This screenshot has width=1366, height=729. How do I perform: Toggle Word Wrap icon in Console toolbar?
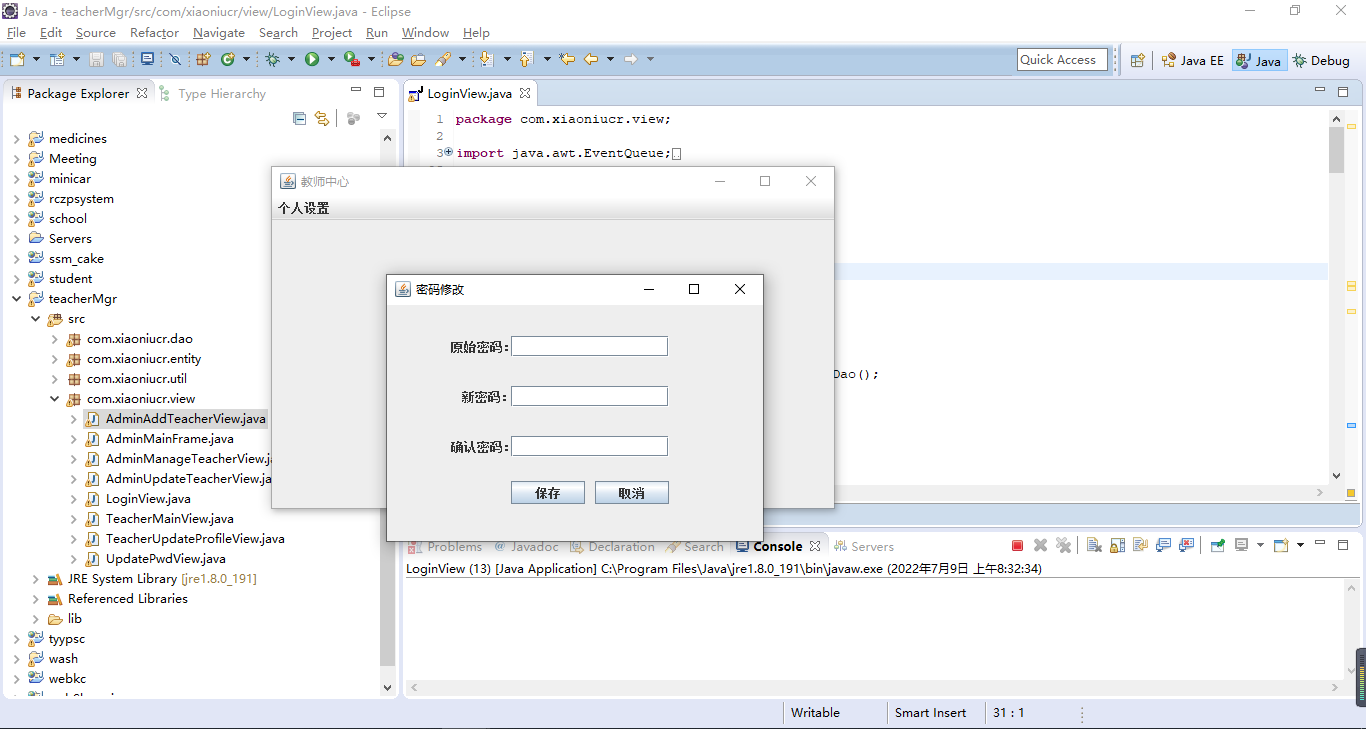[1140, 545]
